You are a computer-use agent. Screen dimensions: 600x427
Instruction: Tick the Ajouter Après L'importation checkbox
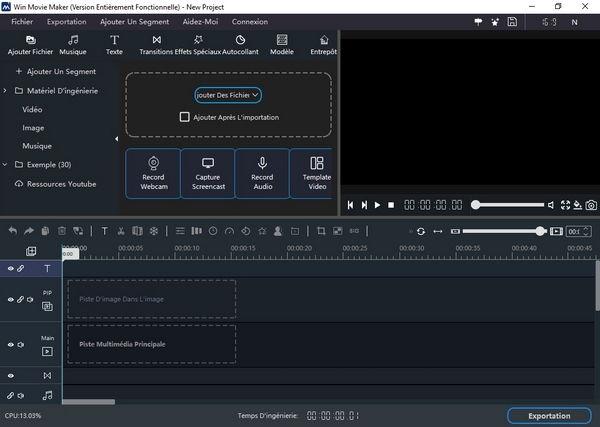tap(184, 117)
